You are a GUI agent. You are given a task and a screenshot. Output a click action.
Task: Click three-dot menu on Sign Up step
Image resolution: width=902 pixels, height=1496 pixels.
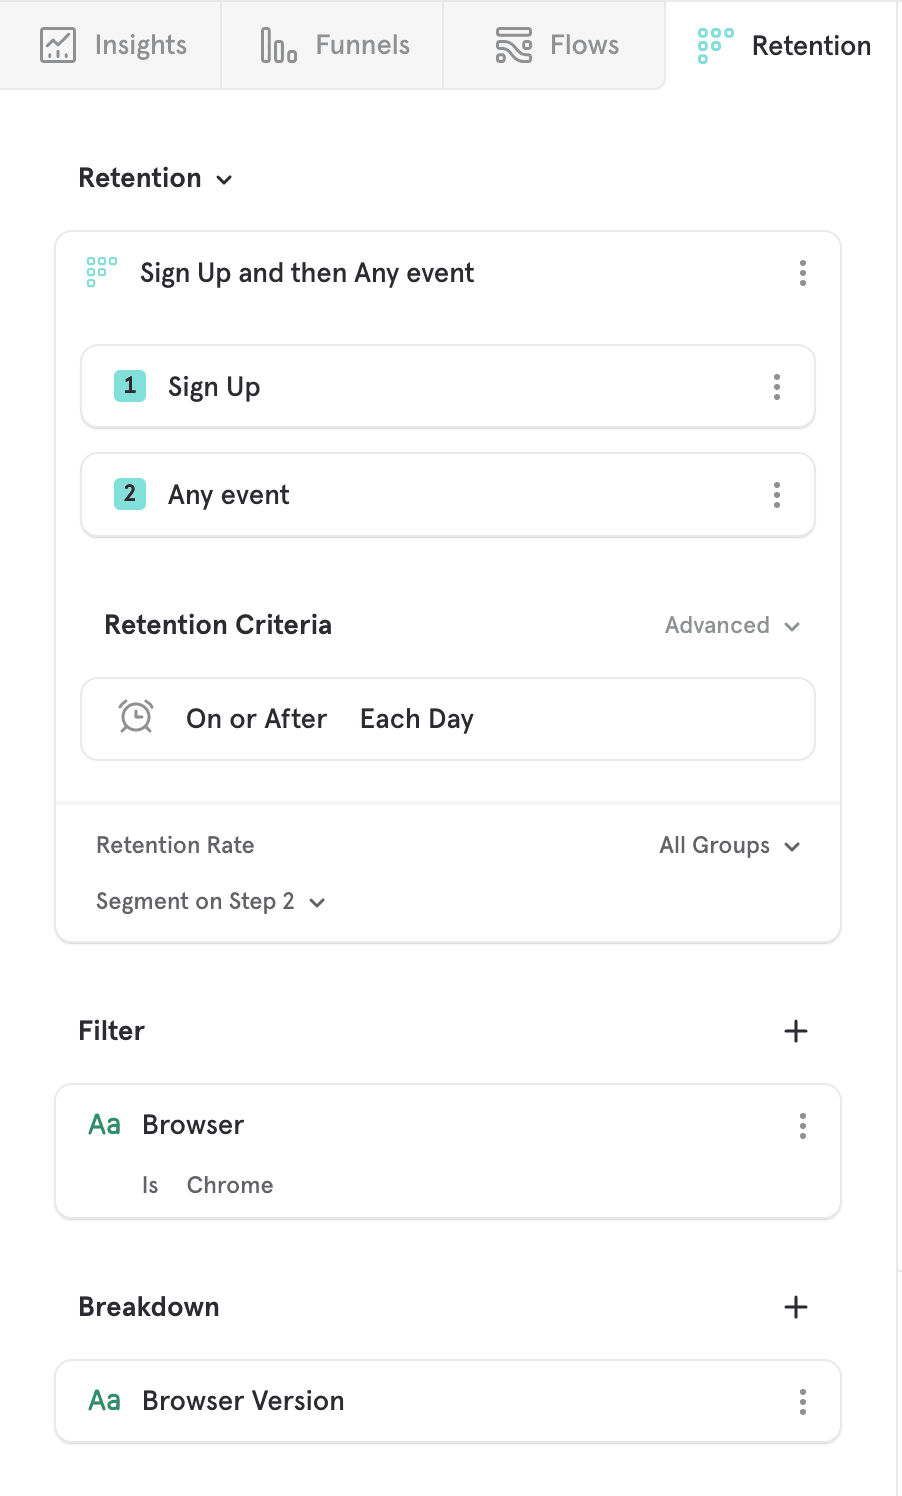pyautogui.click(x=776, y=387)
